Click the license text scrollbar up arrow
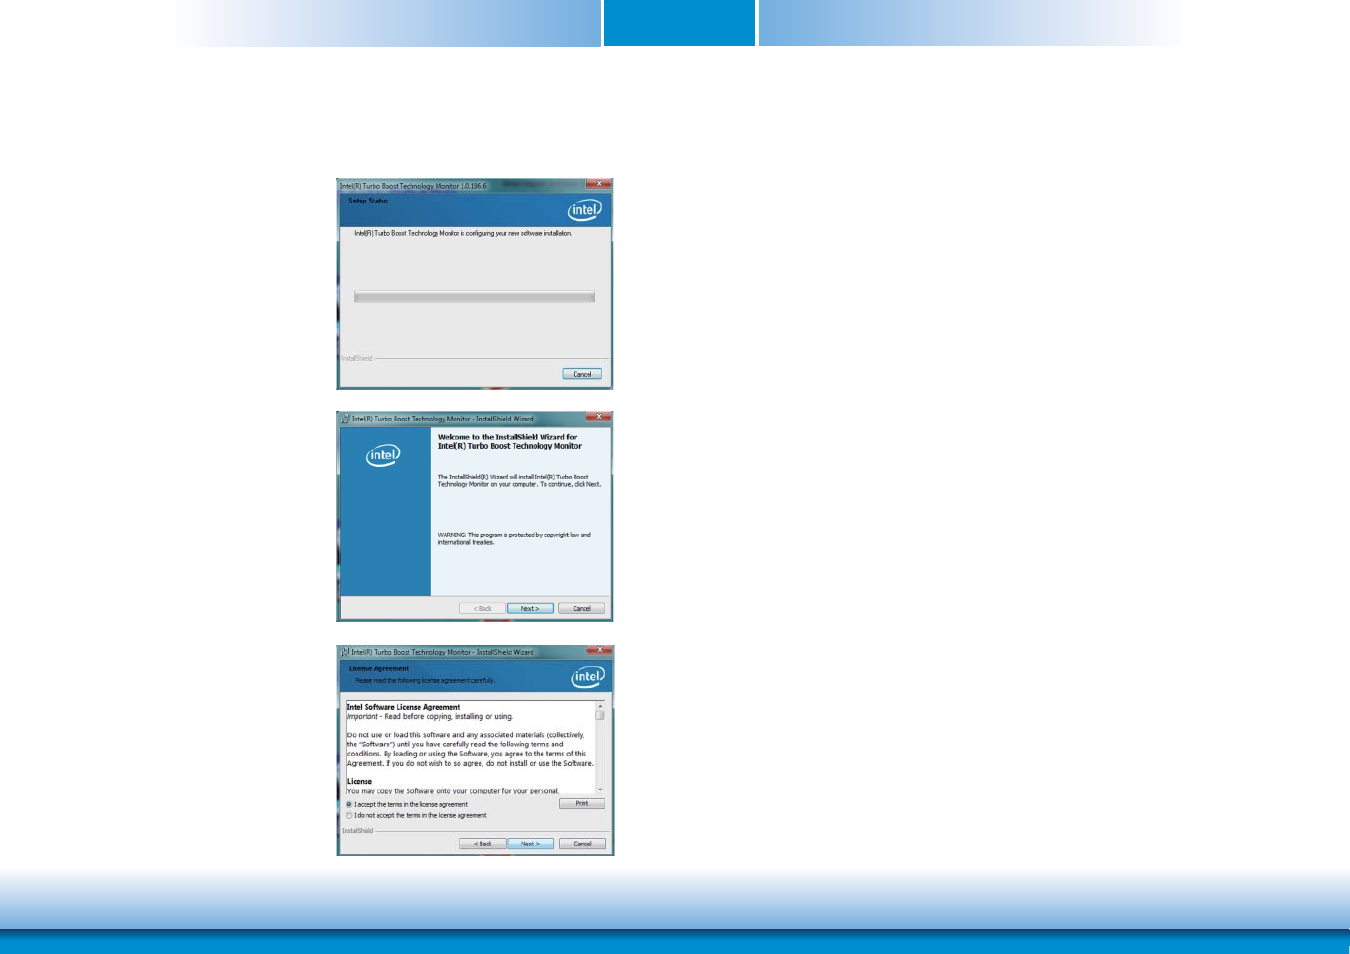Image resolution: width=1350 pixels, height=954 pixels. pyautogui.click(x=600, y=706)
